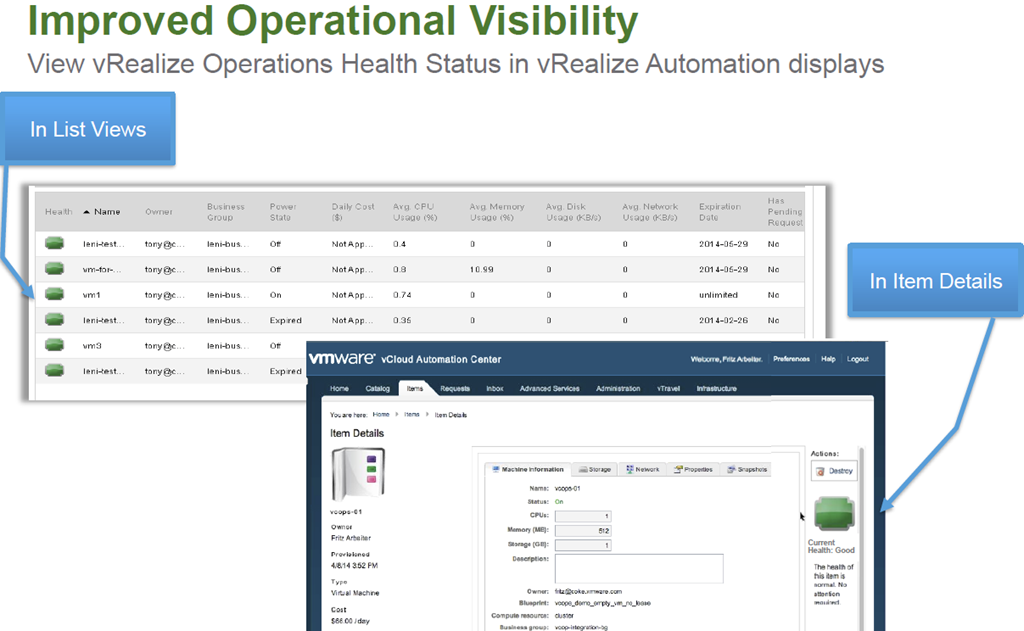Click the machine catalog book icon
The height and width of the screenshot is (631, 1024).
[357, 474]
